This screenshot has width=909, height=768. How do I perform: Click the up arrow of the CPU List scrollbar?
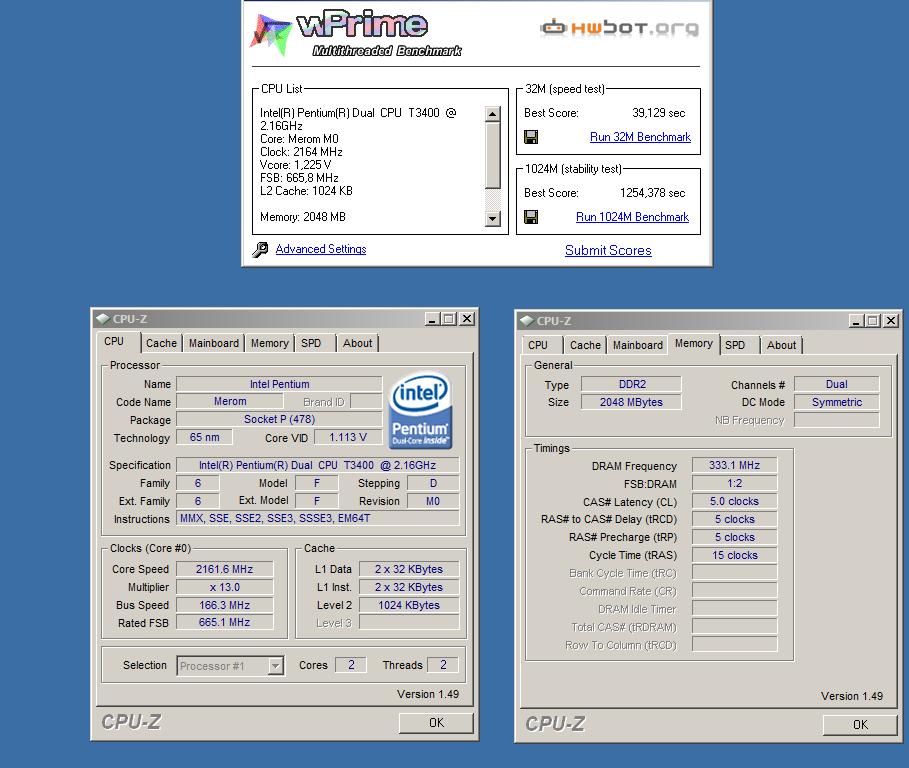pyautogui.click(x=492, y=114)
